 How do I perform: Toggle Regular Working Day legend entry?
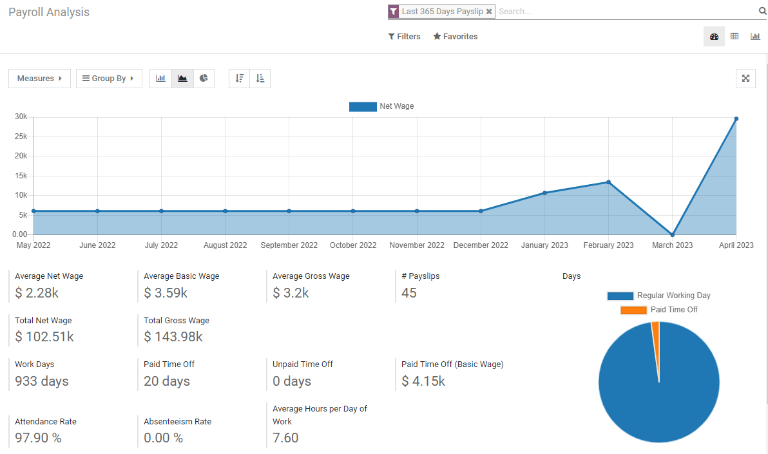652,296
